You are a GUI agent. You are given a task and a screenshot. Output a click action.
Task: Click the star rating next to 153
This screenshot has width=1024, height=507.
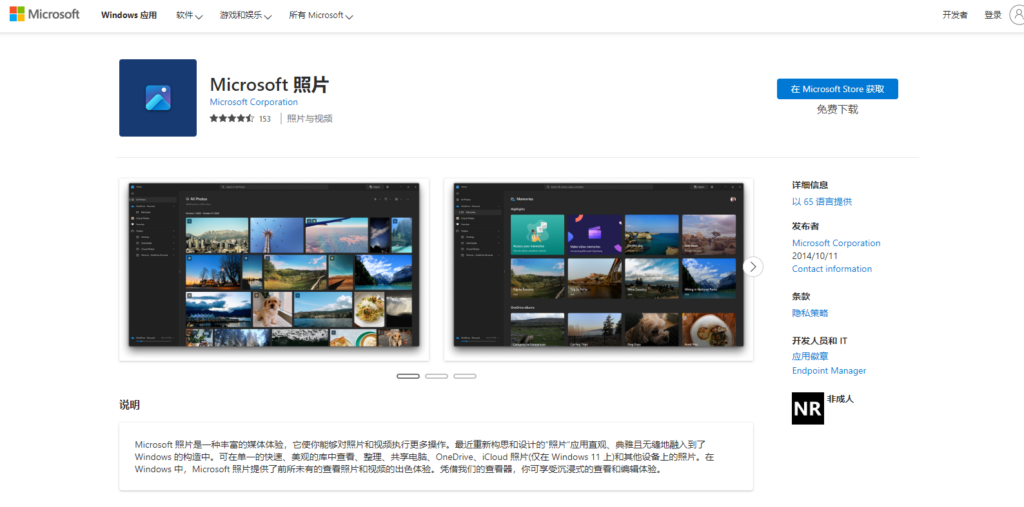coord(231,119)
